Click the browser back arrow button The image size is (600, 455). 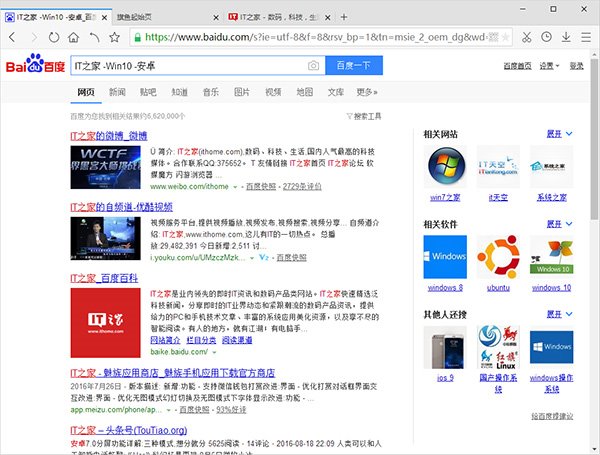pos(11,36)
